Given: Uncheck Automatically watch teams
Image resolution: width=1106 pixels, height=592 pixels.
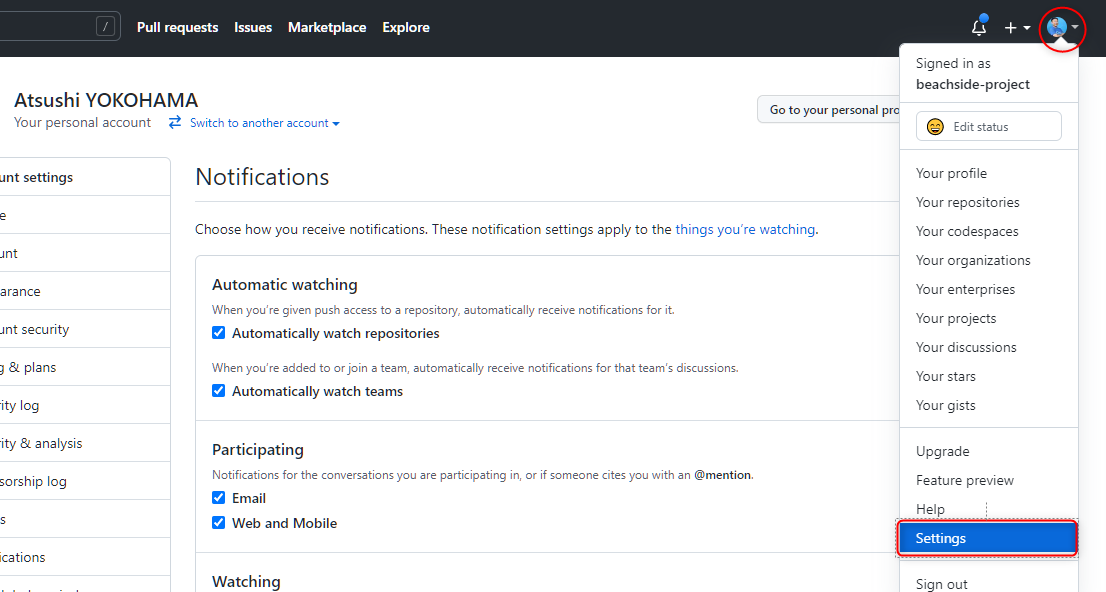Looking at the screenshot, I should [x=219, y=391].
